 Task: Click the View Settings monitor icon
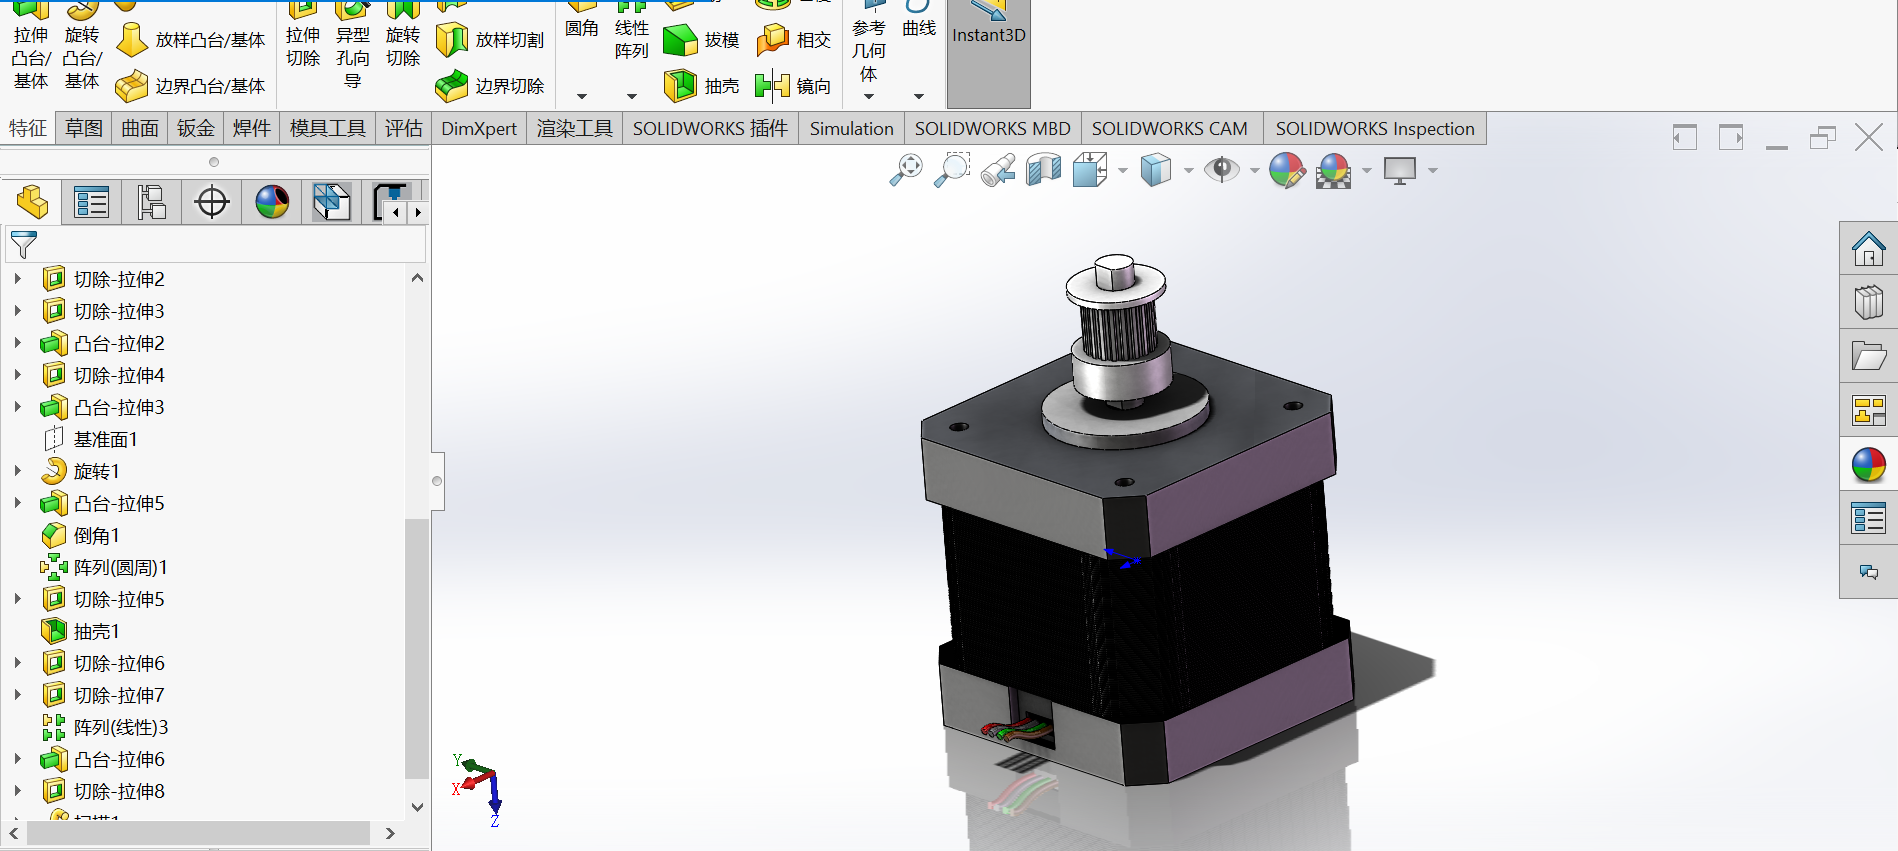pos(1400,170)
